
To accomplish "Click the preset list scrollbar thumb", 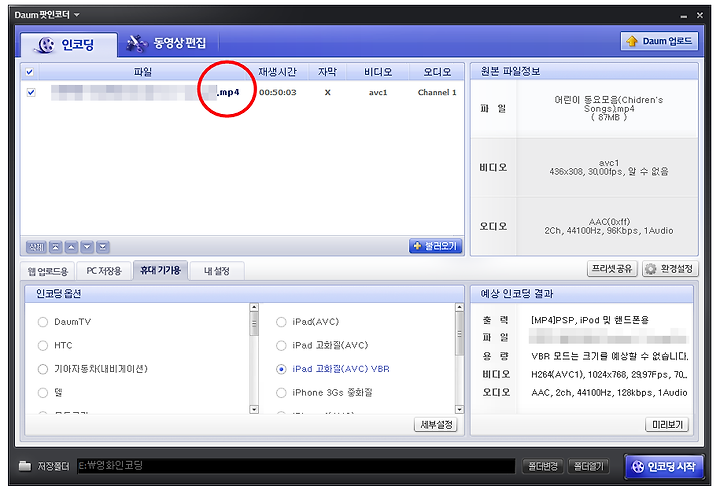I will pos(459,334).
